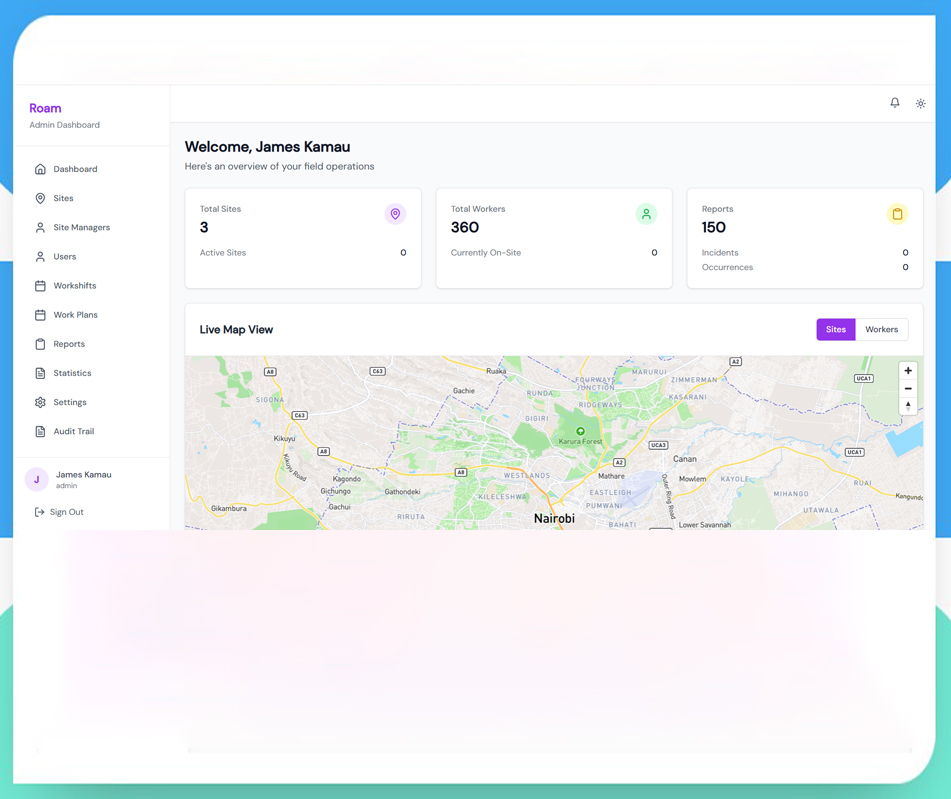
Task: Click the Sign Out link
Action: click(59, 511)
